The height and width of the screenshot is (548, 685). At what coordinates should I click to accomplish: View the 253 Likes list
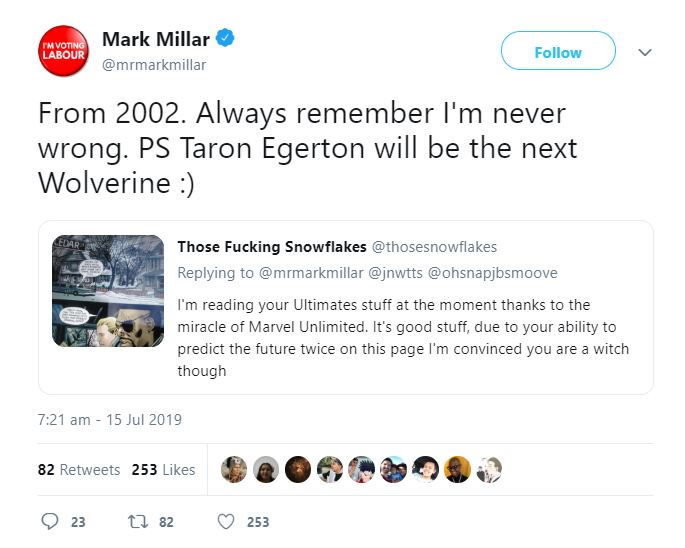[x=163, y=469]
